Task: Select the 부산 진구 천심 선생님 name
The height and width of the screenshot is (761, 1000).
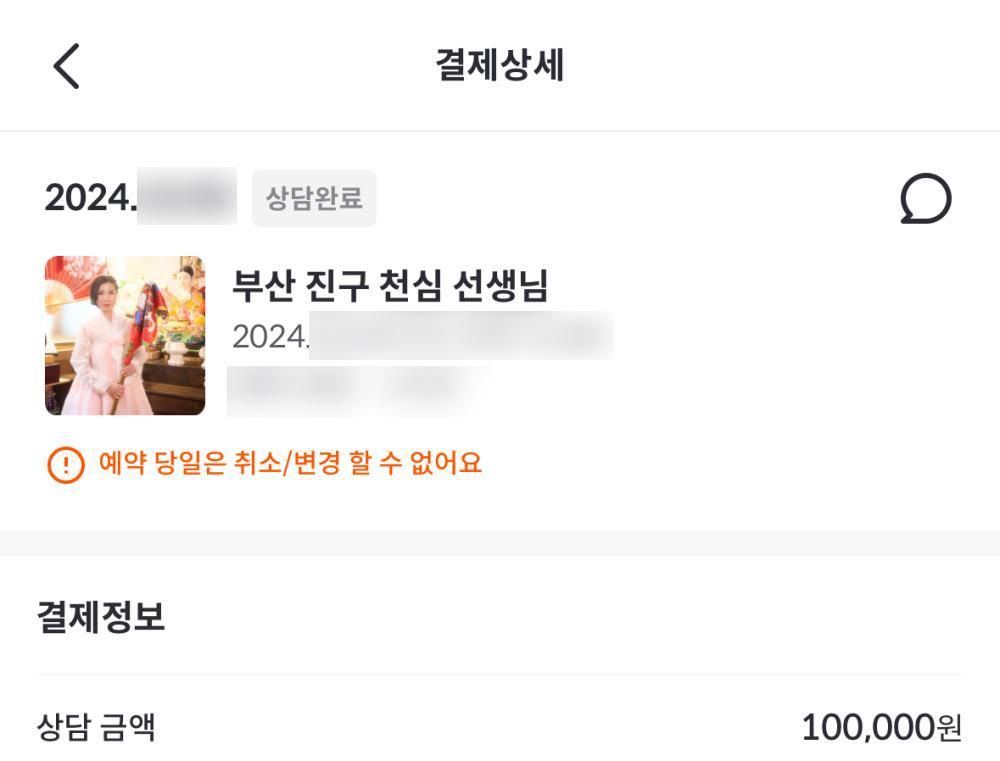Action: [390, 287]
